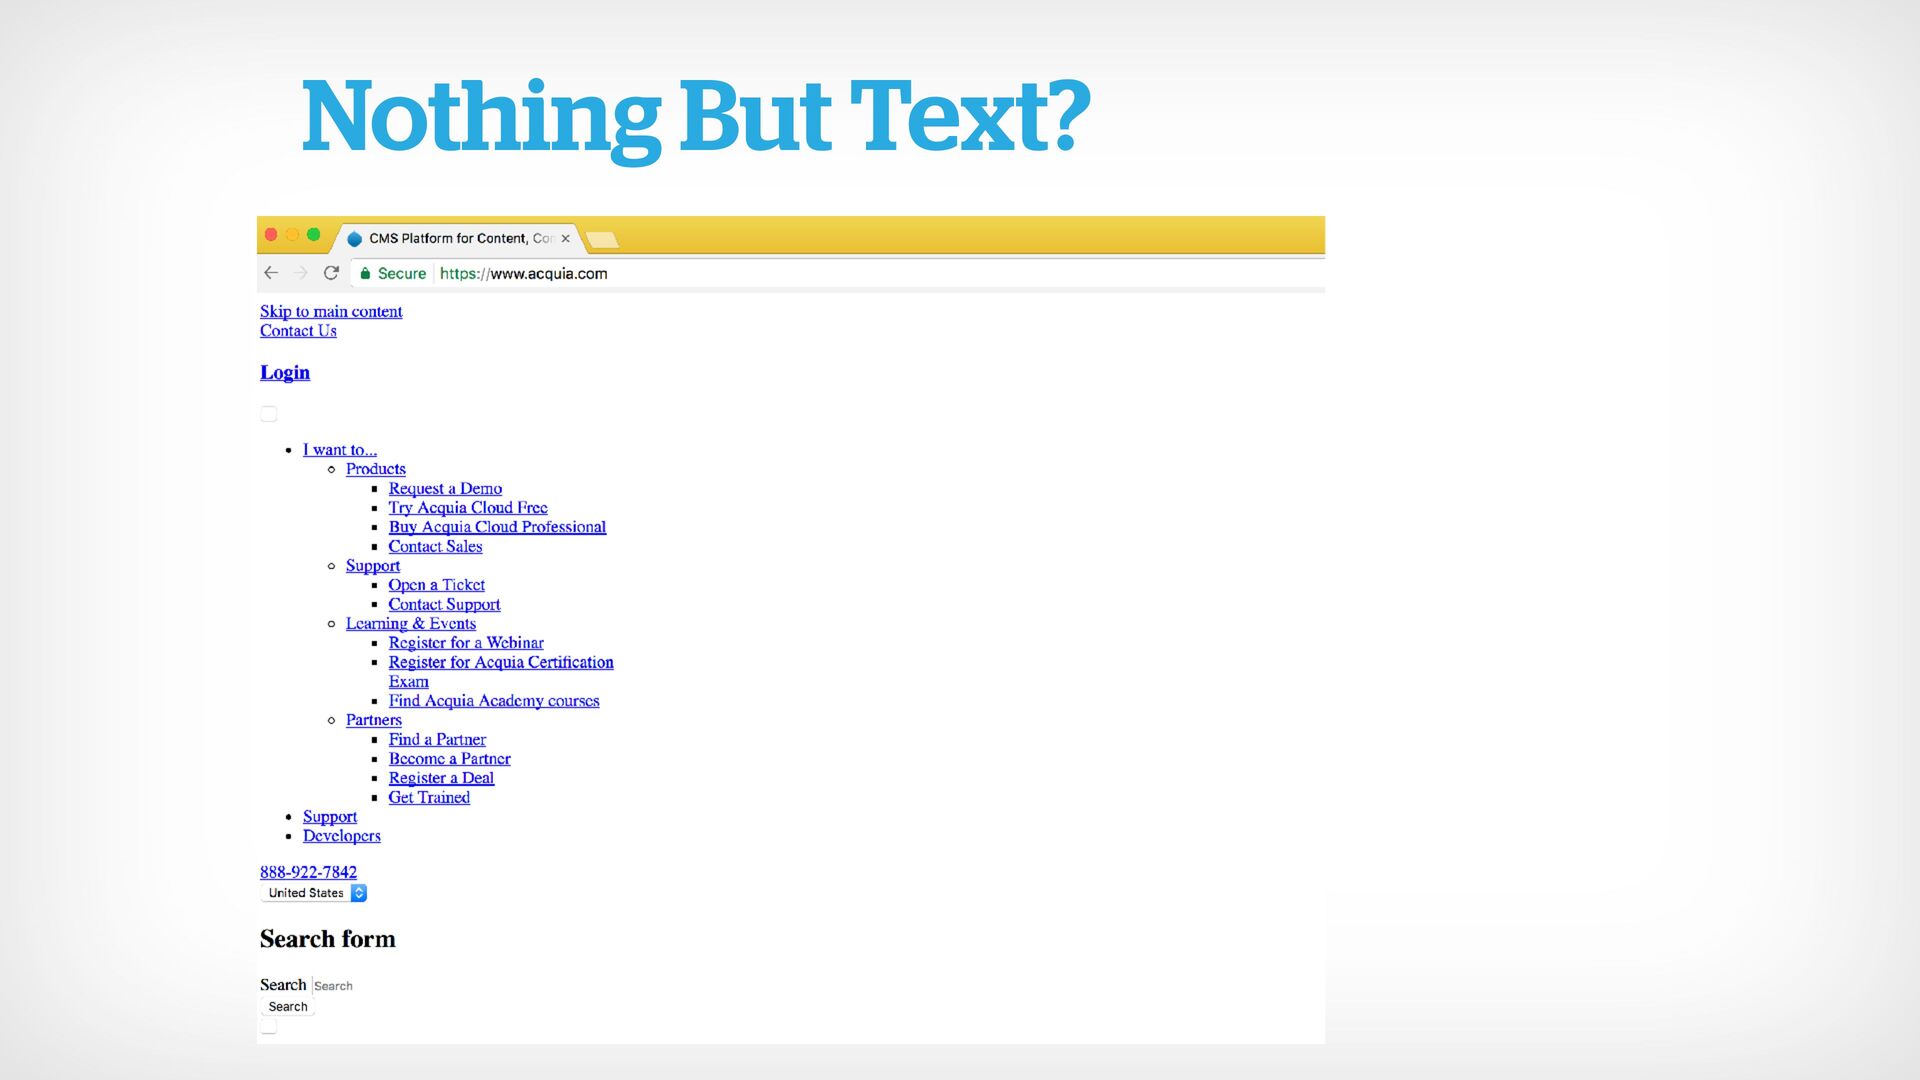Open the United States country dropdown

(x=314, y=893)
